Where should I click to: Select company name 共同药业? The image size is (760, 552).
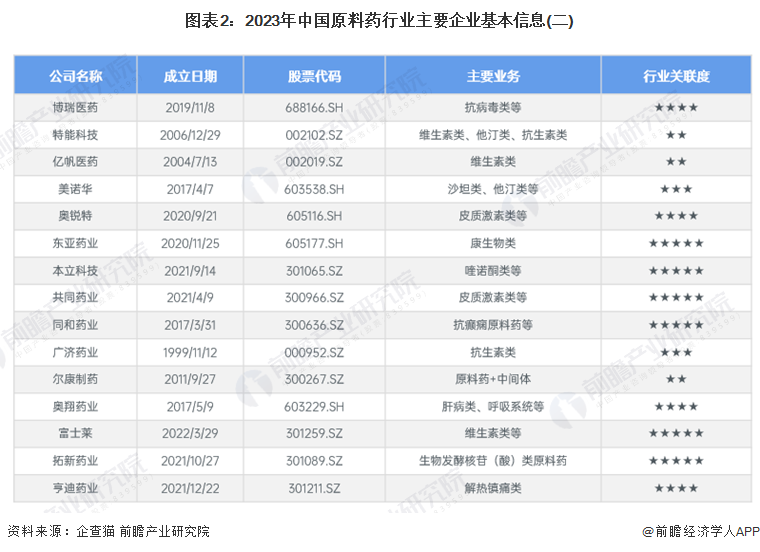point(75,298)
